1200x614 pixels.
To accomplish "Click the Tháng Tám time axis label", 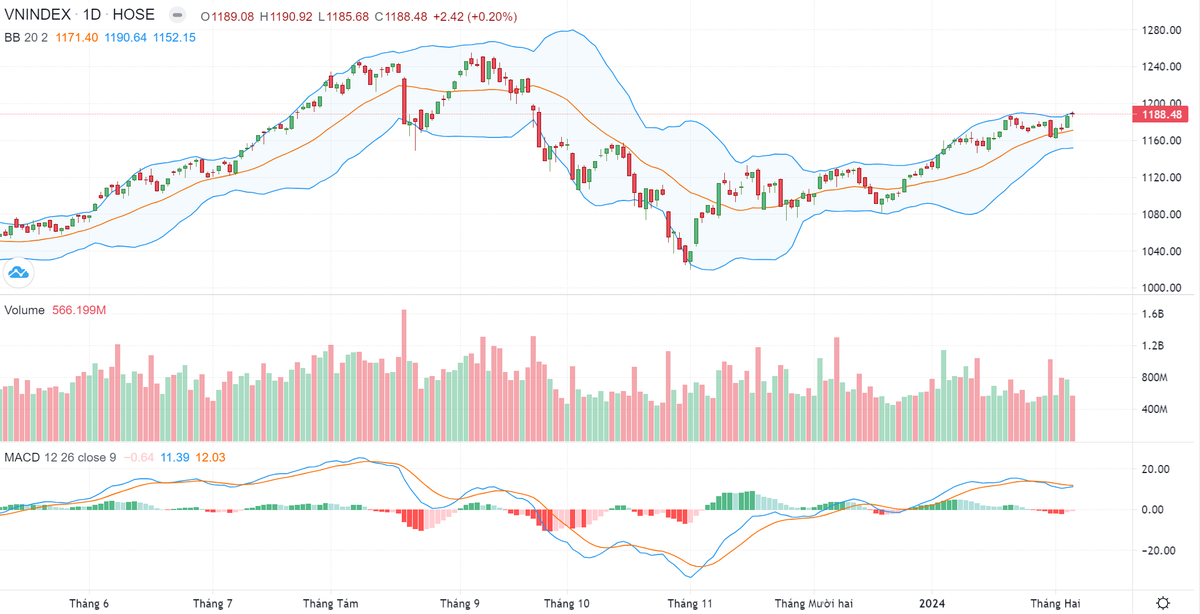I will [330, 603].
